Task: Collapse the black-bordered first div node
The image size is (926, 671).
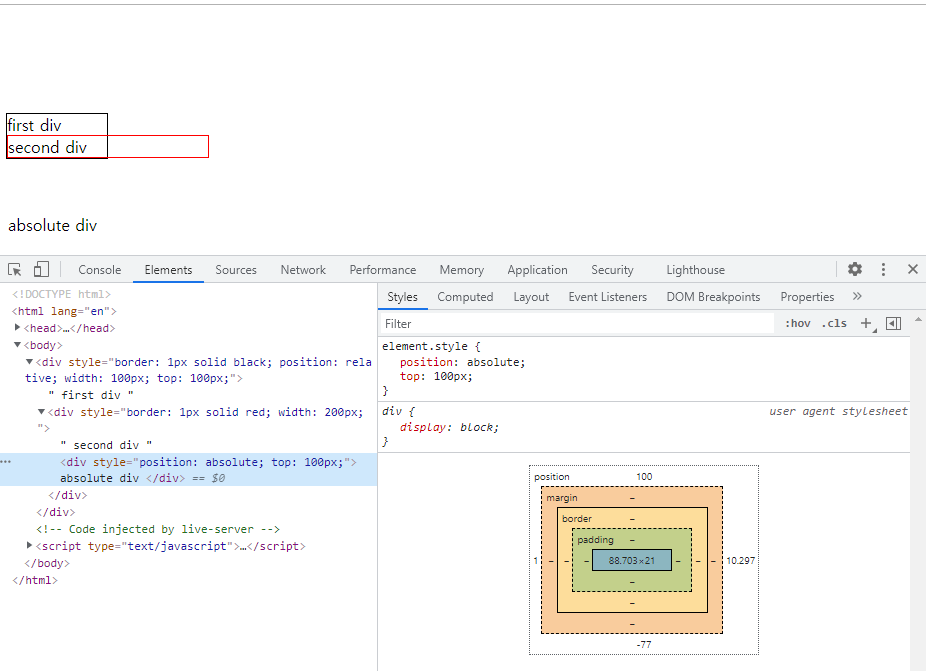Action: click(x=29, y=361)
